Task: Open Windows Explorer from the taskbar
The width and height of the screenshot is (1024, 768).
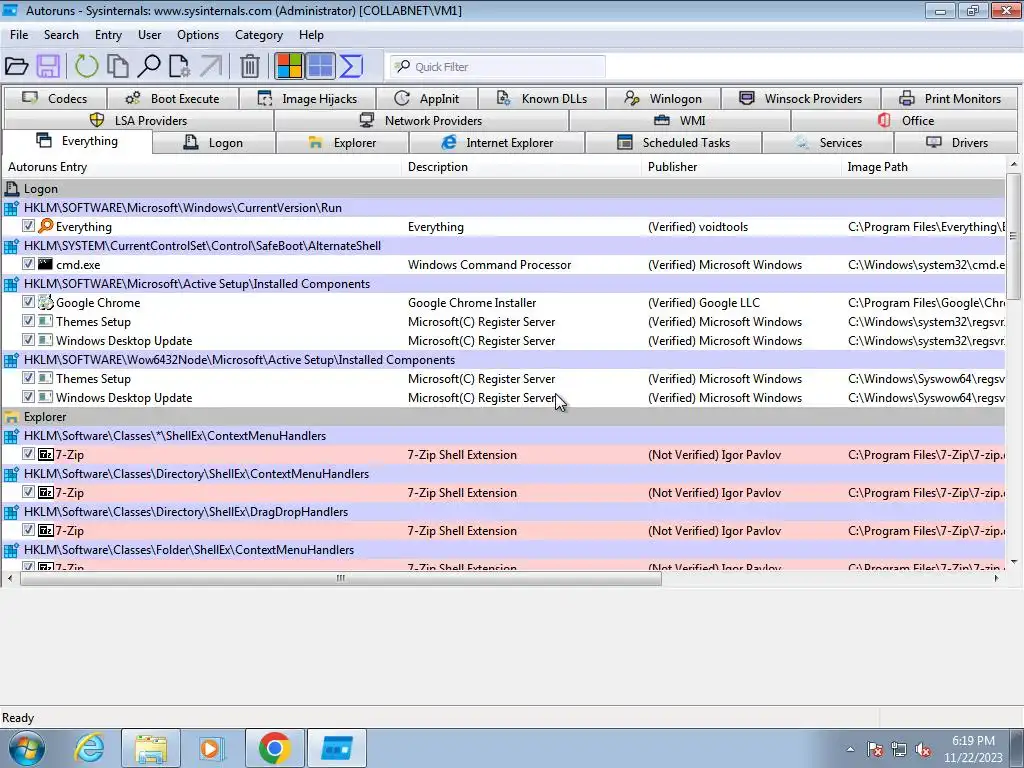Action: coord(151,748)
